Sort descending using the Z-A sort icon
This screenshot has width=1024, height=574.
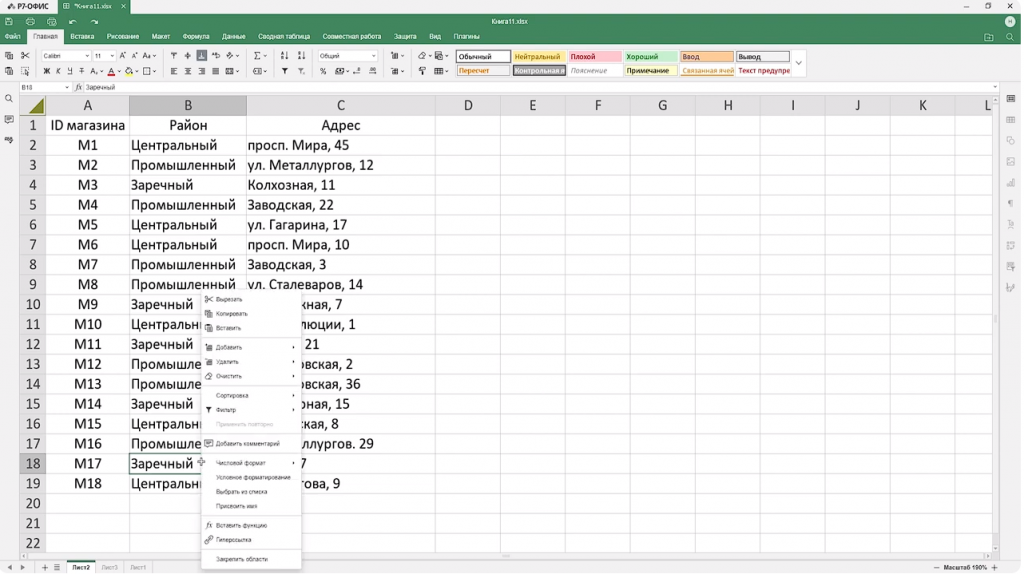301,56
